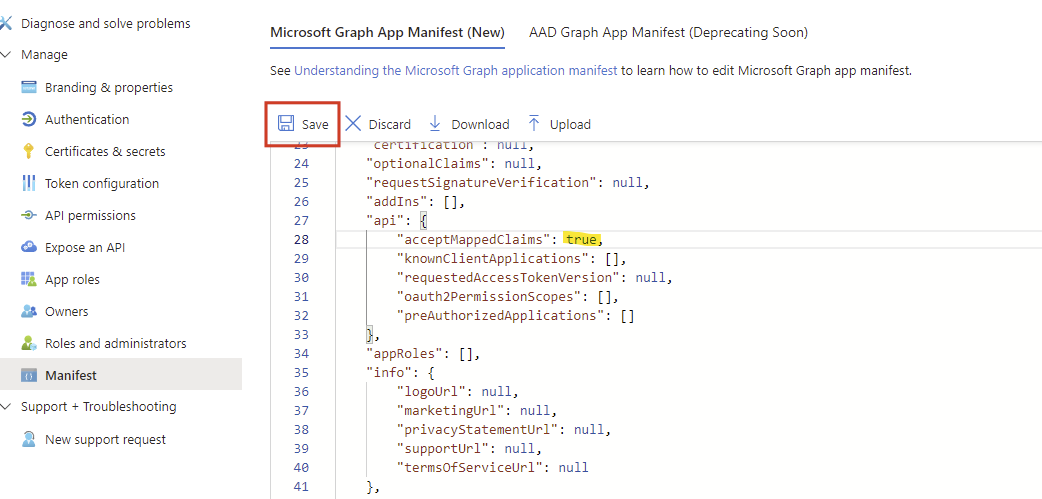Collapse the Support + Troubleshooting section

coord(8,407)
